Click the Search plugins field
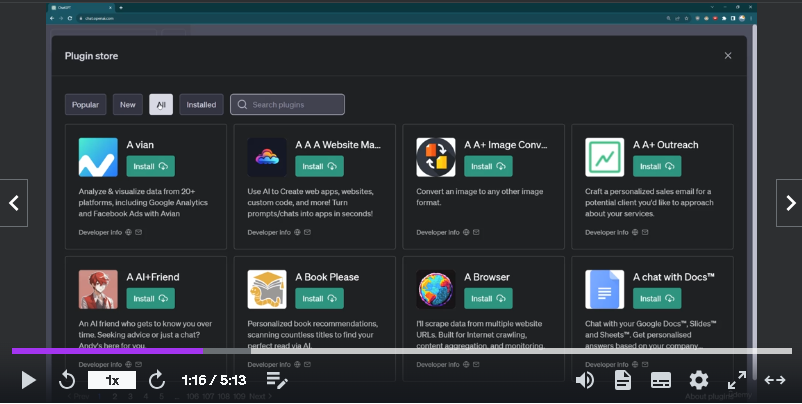Image resolution: width=802 pixels, height=404 pixels. 287,104
